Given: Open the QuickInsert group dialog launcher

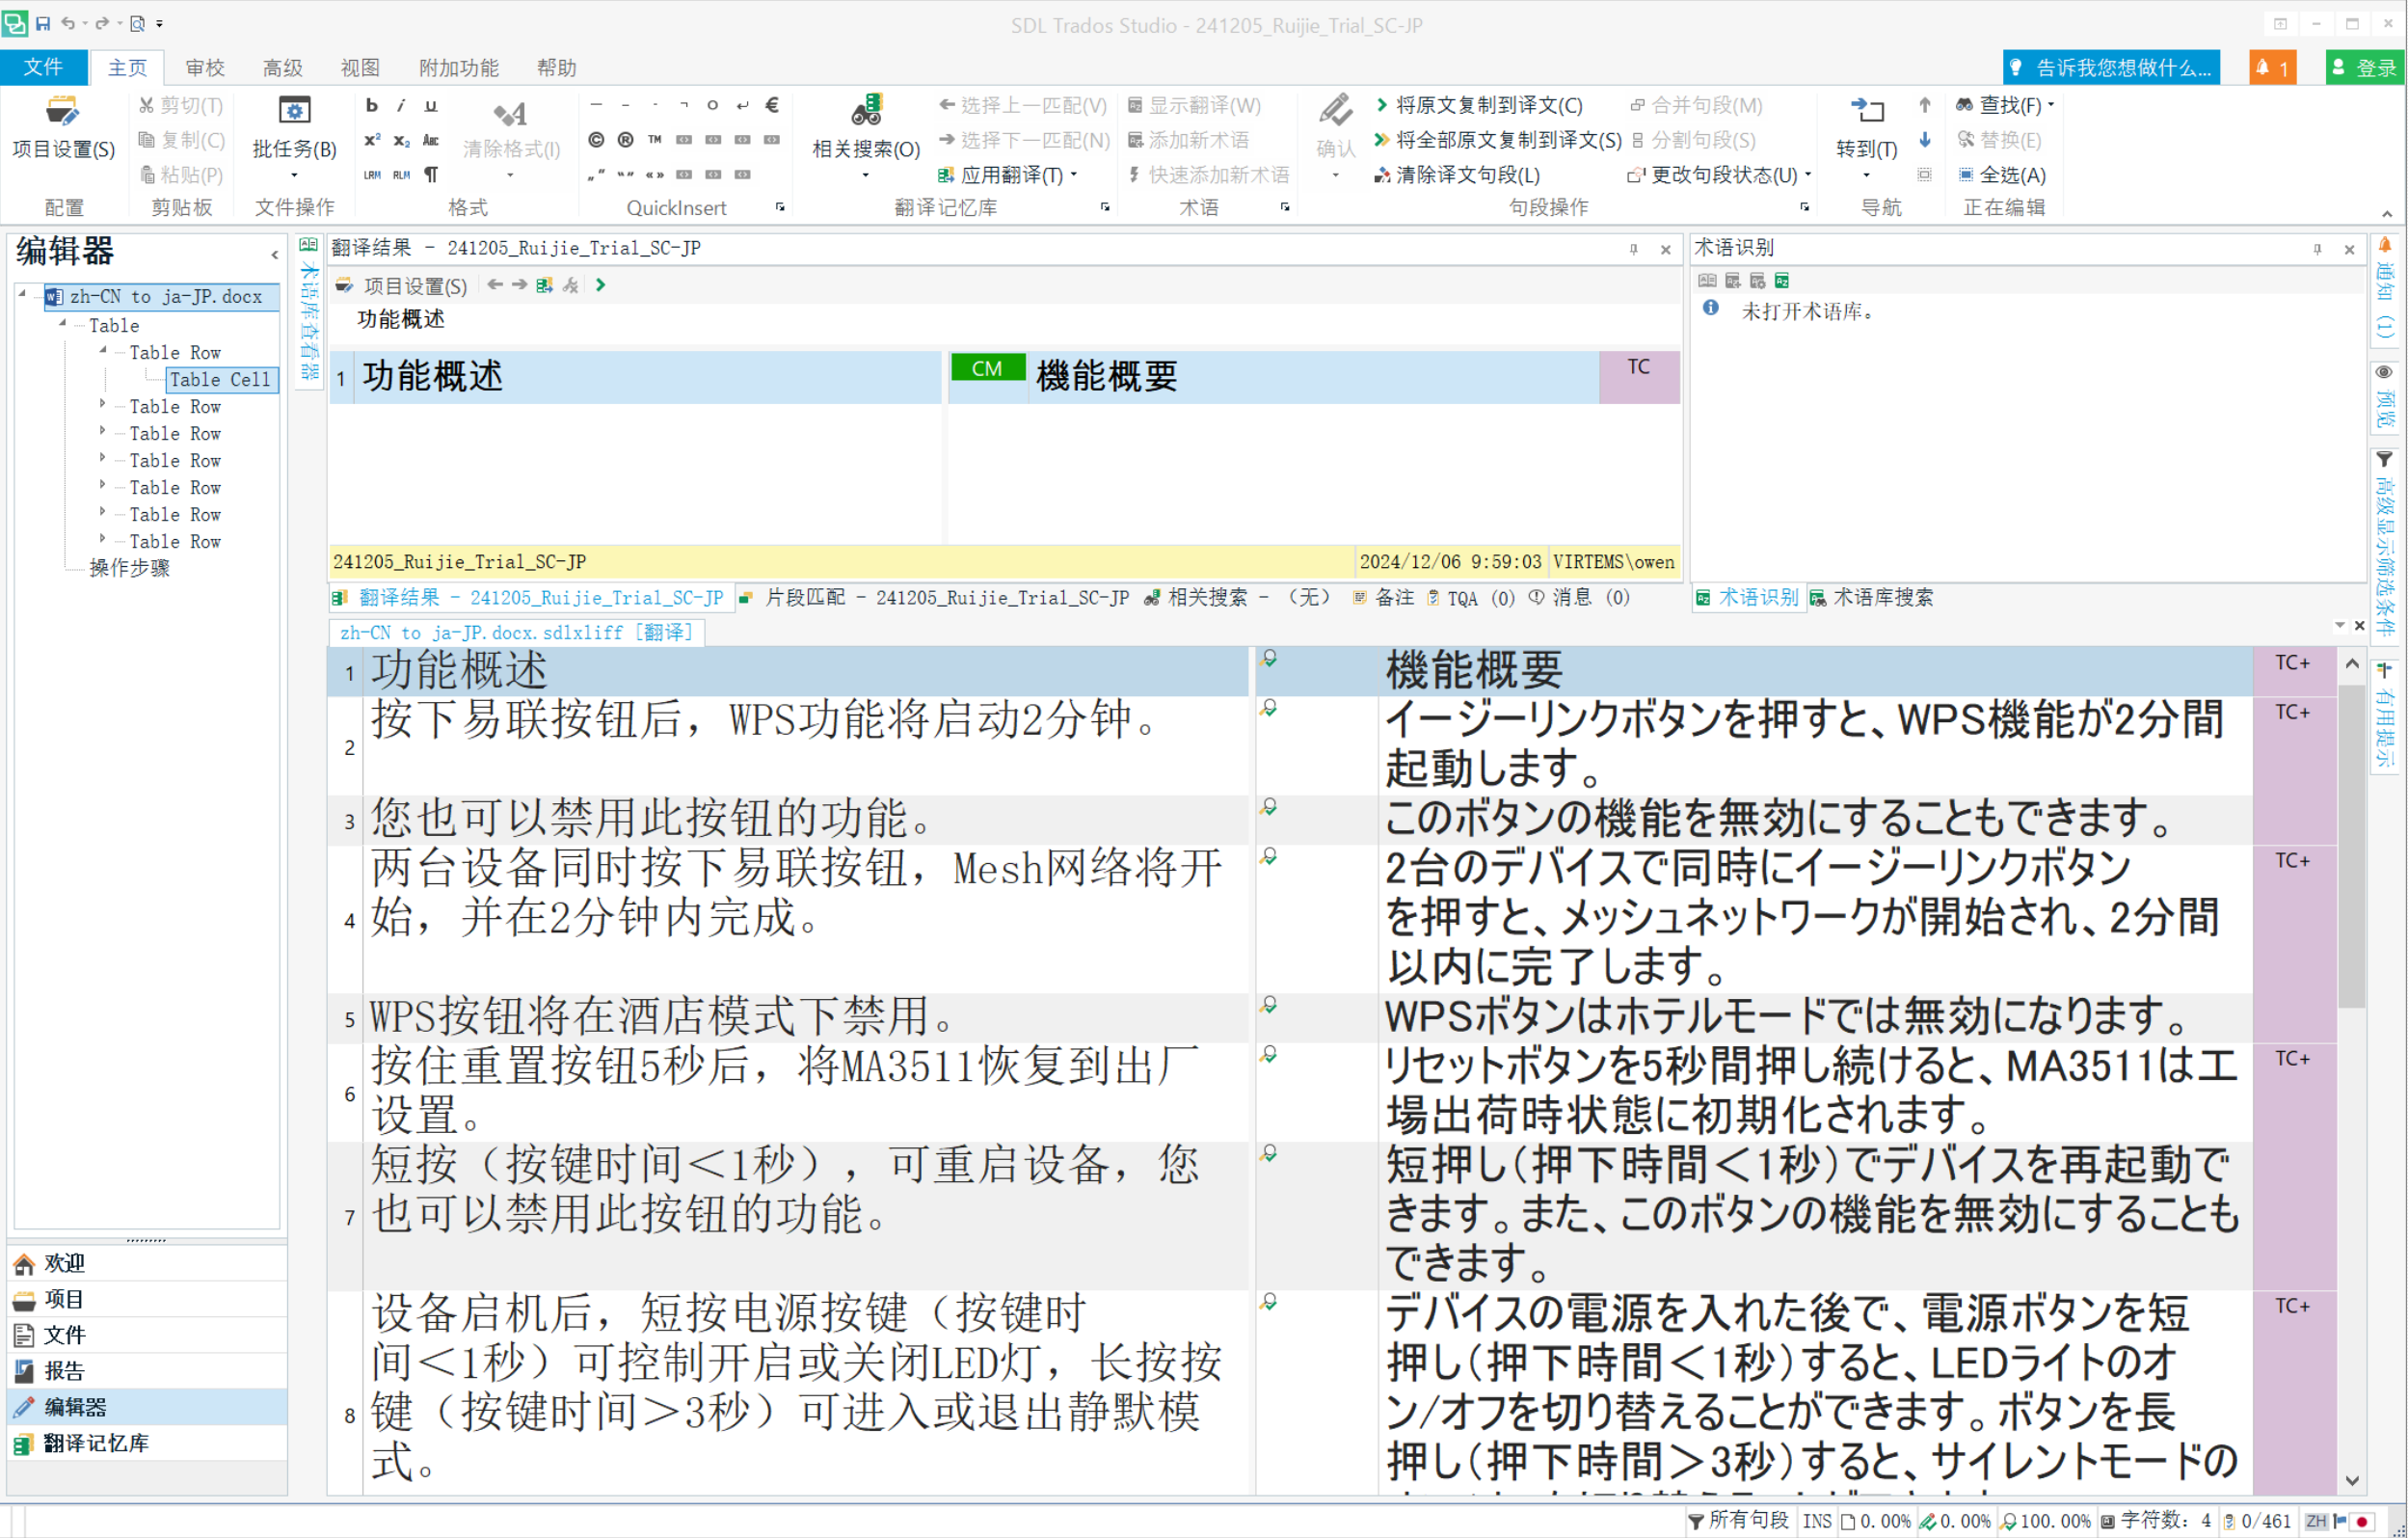Looking at the screenshot, I should (x=780, y=207).
